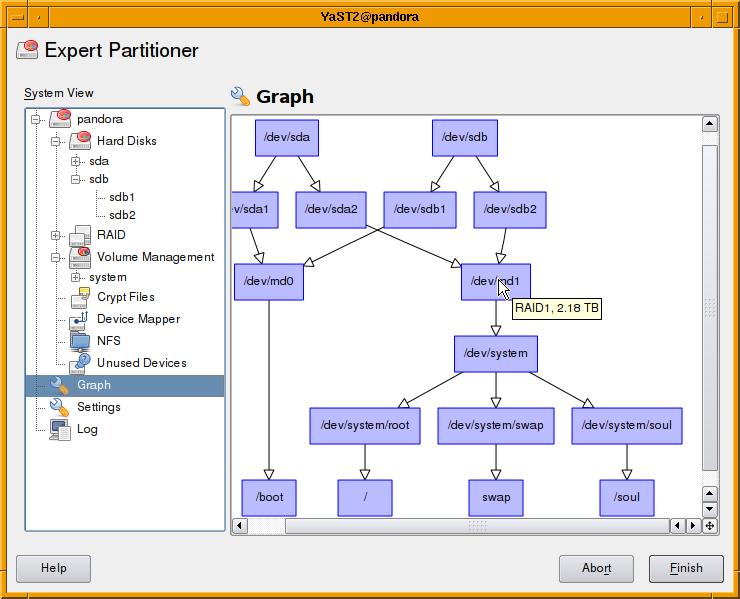Image resolution: width=740 pixels, height=599 pixels.
Task: Expand the RAID node
Action: pos(56,235)
